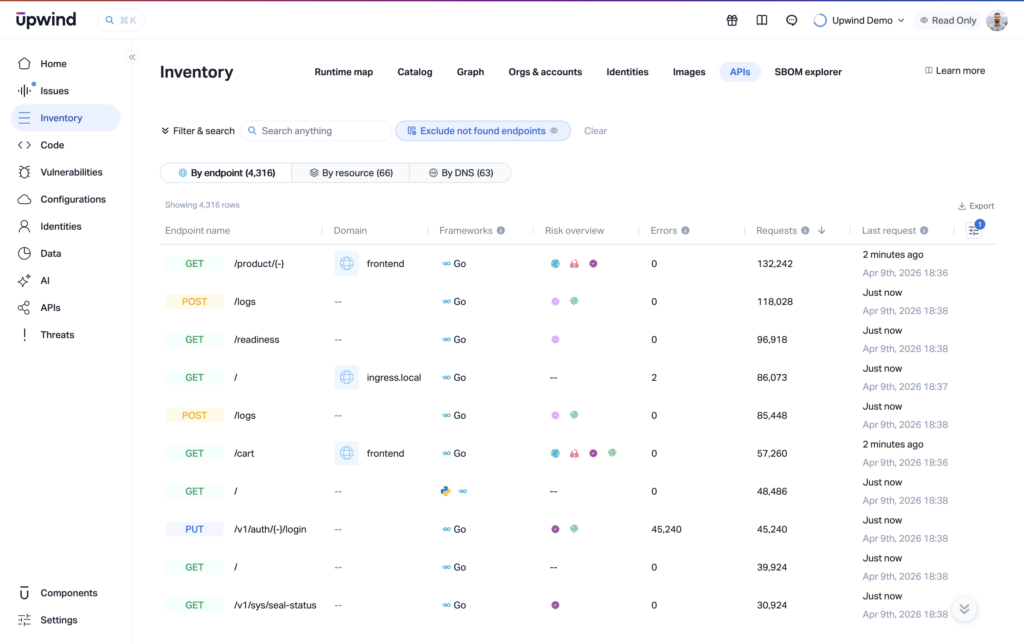Switch to the SBOM explorer tab
Viewport: 1024px width, 643px height.
point(807,72)
